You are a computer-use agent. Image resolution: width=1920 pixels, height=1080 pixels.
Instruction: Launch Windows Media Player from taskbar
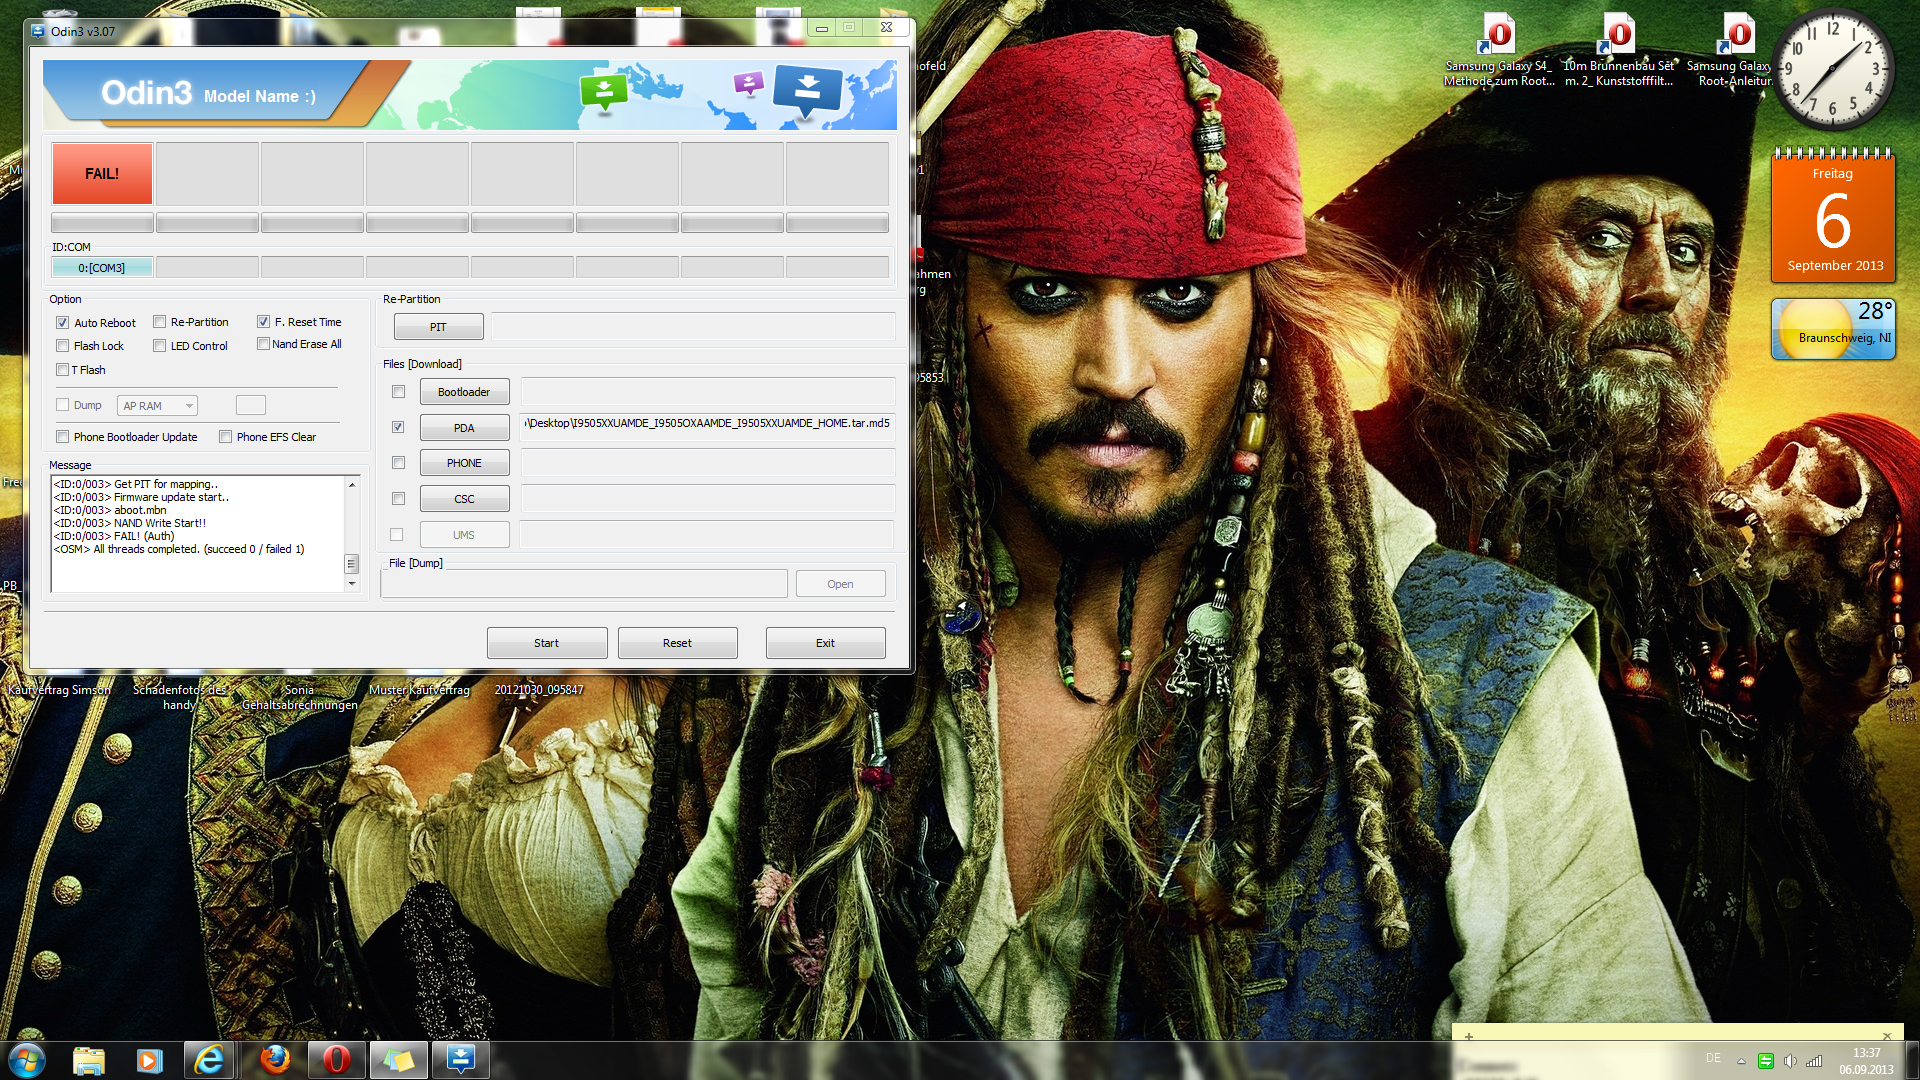click(149, 1060)
